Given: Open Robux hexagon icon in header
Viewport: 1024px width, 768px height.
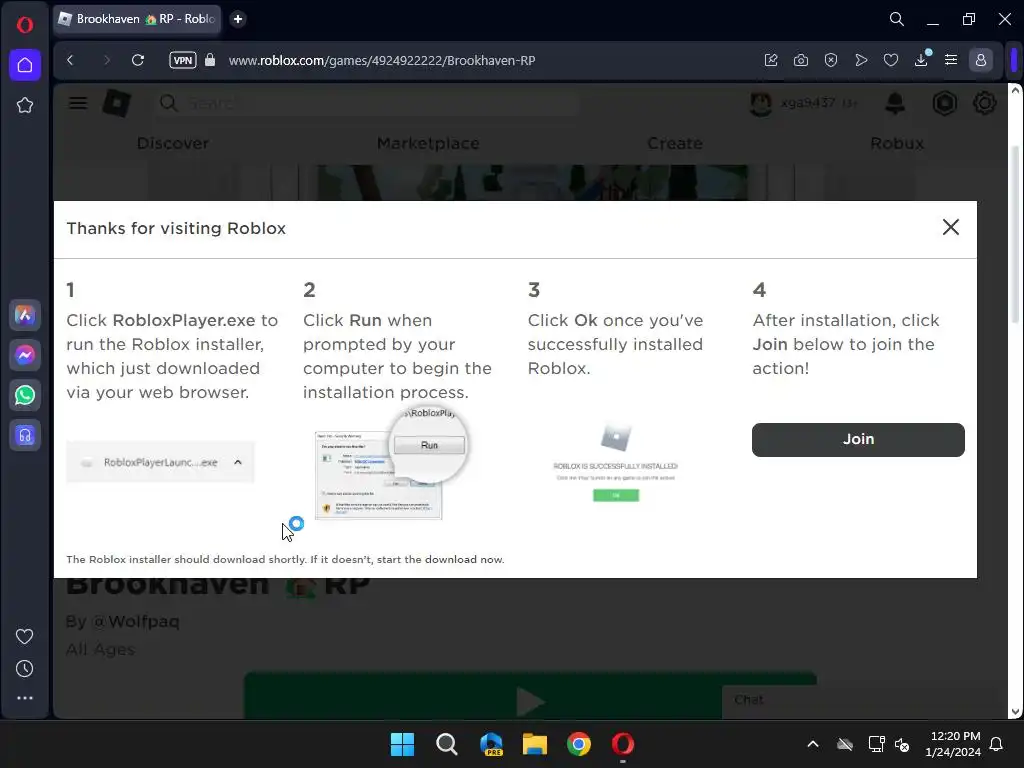Looking at the screenshot, I should click(x=944, y=103).
